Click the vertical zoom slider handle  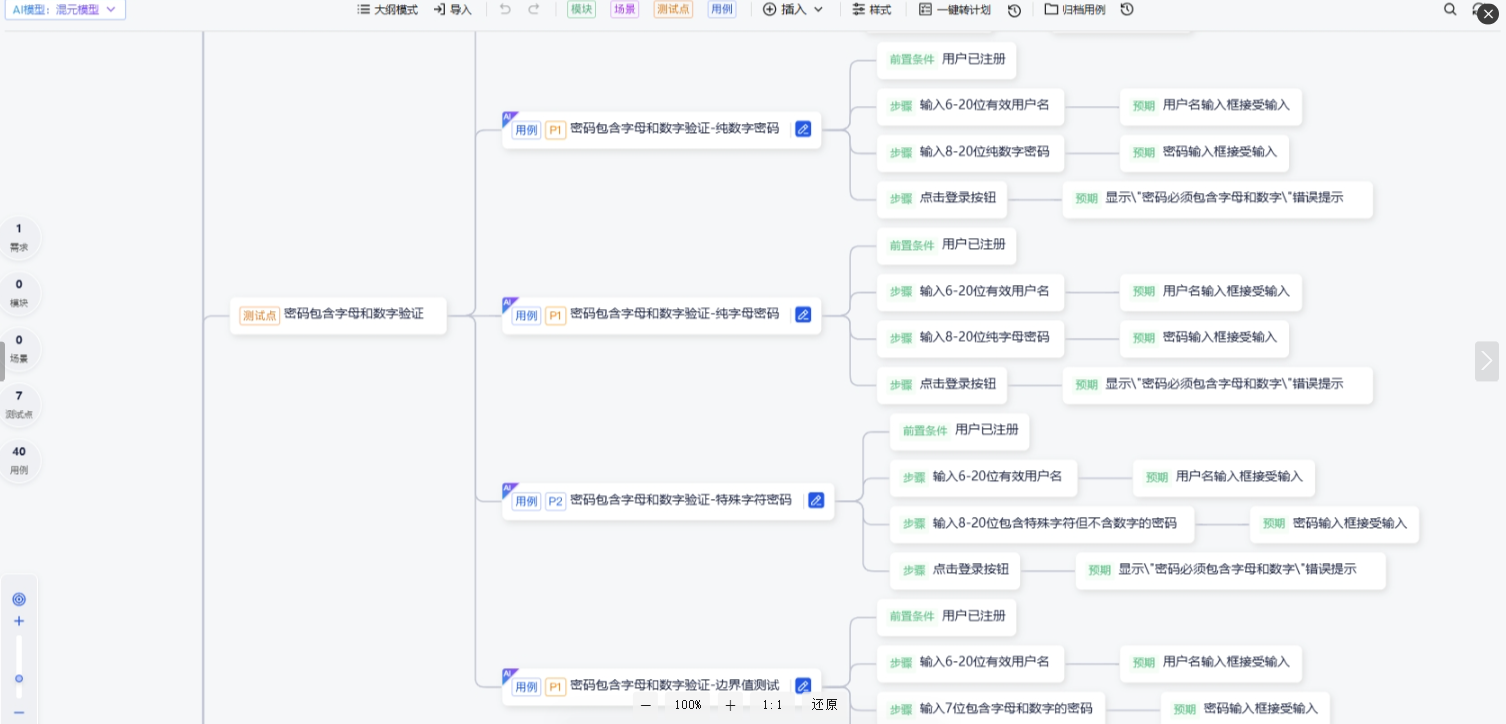click(x=18, y=679)
